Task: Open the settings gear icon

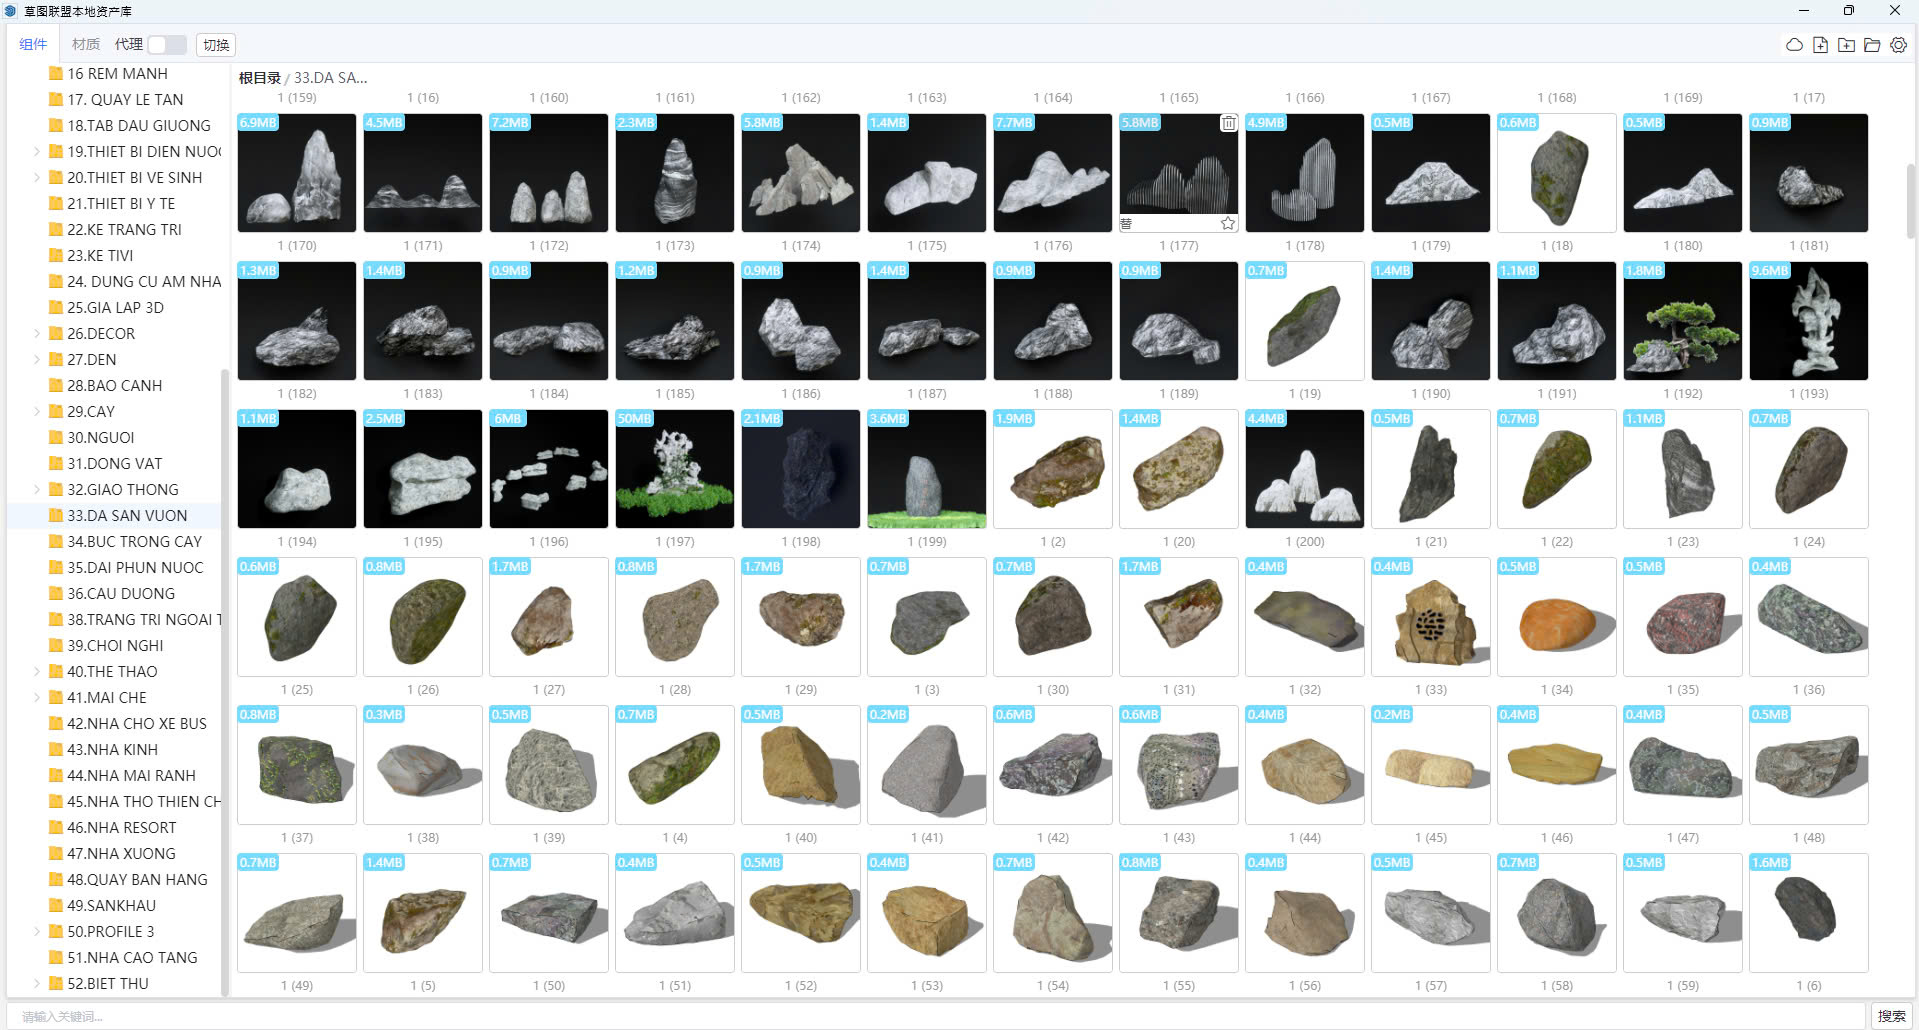Action: tap(1898, 45)
